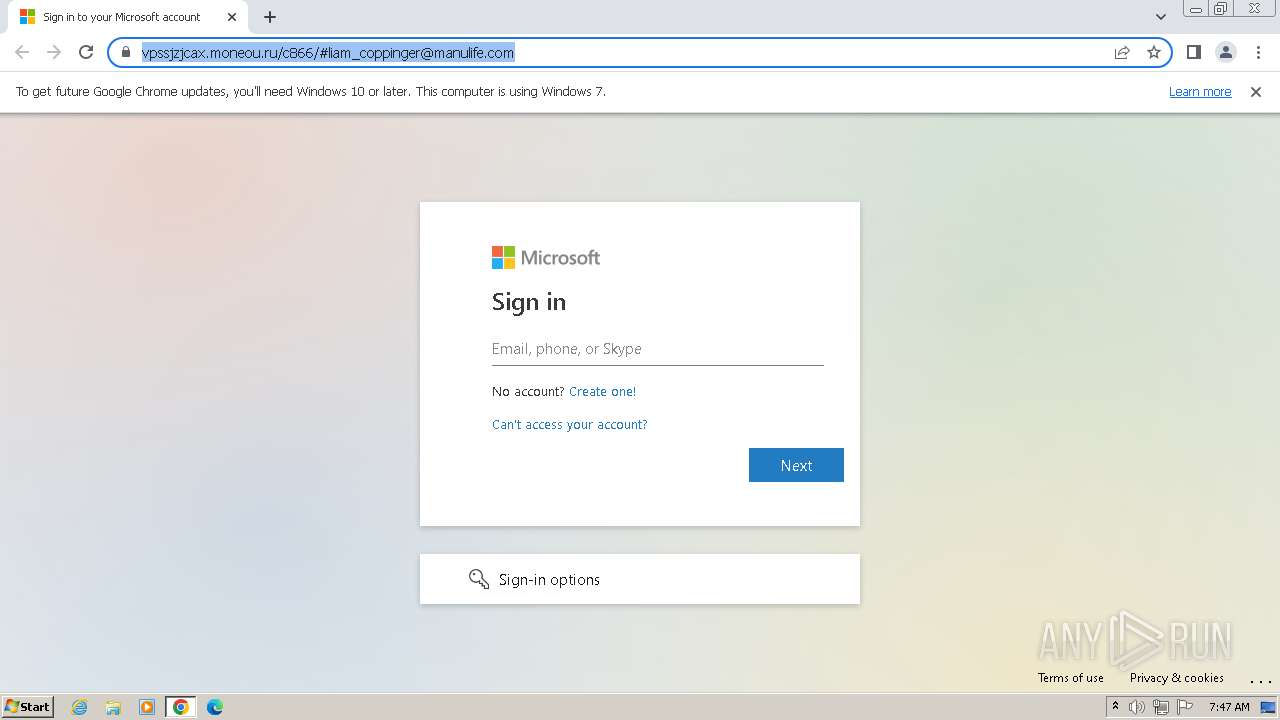Minimize the Chrome window
The height and width of the screenshot is (720, 1280).
(x=1196, y=9)
